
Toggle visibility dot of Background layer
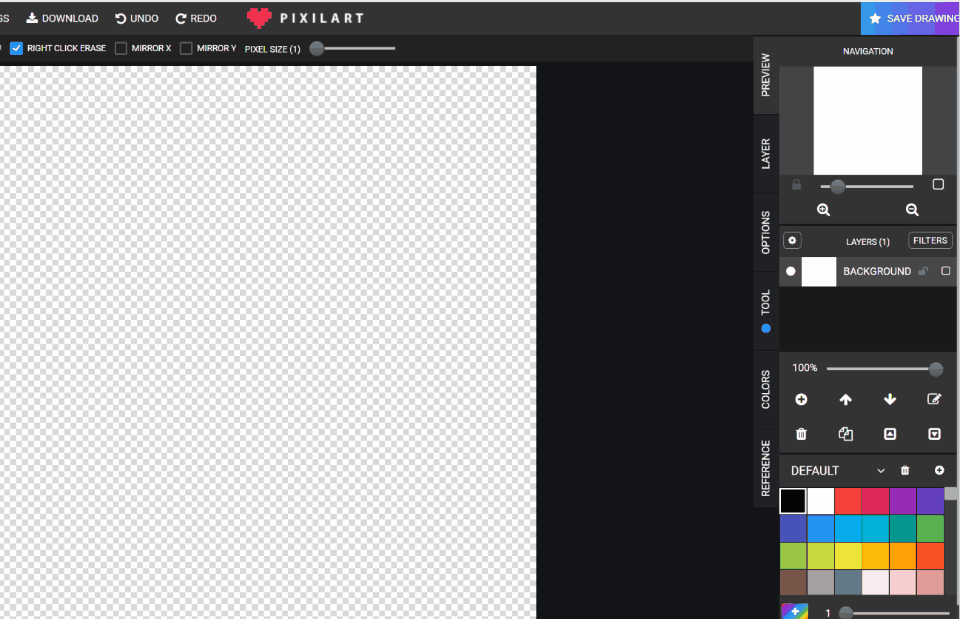click(x=790, y=271)
